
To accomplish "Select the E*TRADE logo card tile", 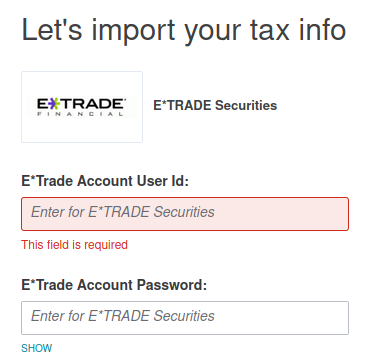I will 82,107.
